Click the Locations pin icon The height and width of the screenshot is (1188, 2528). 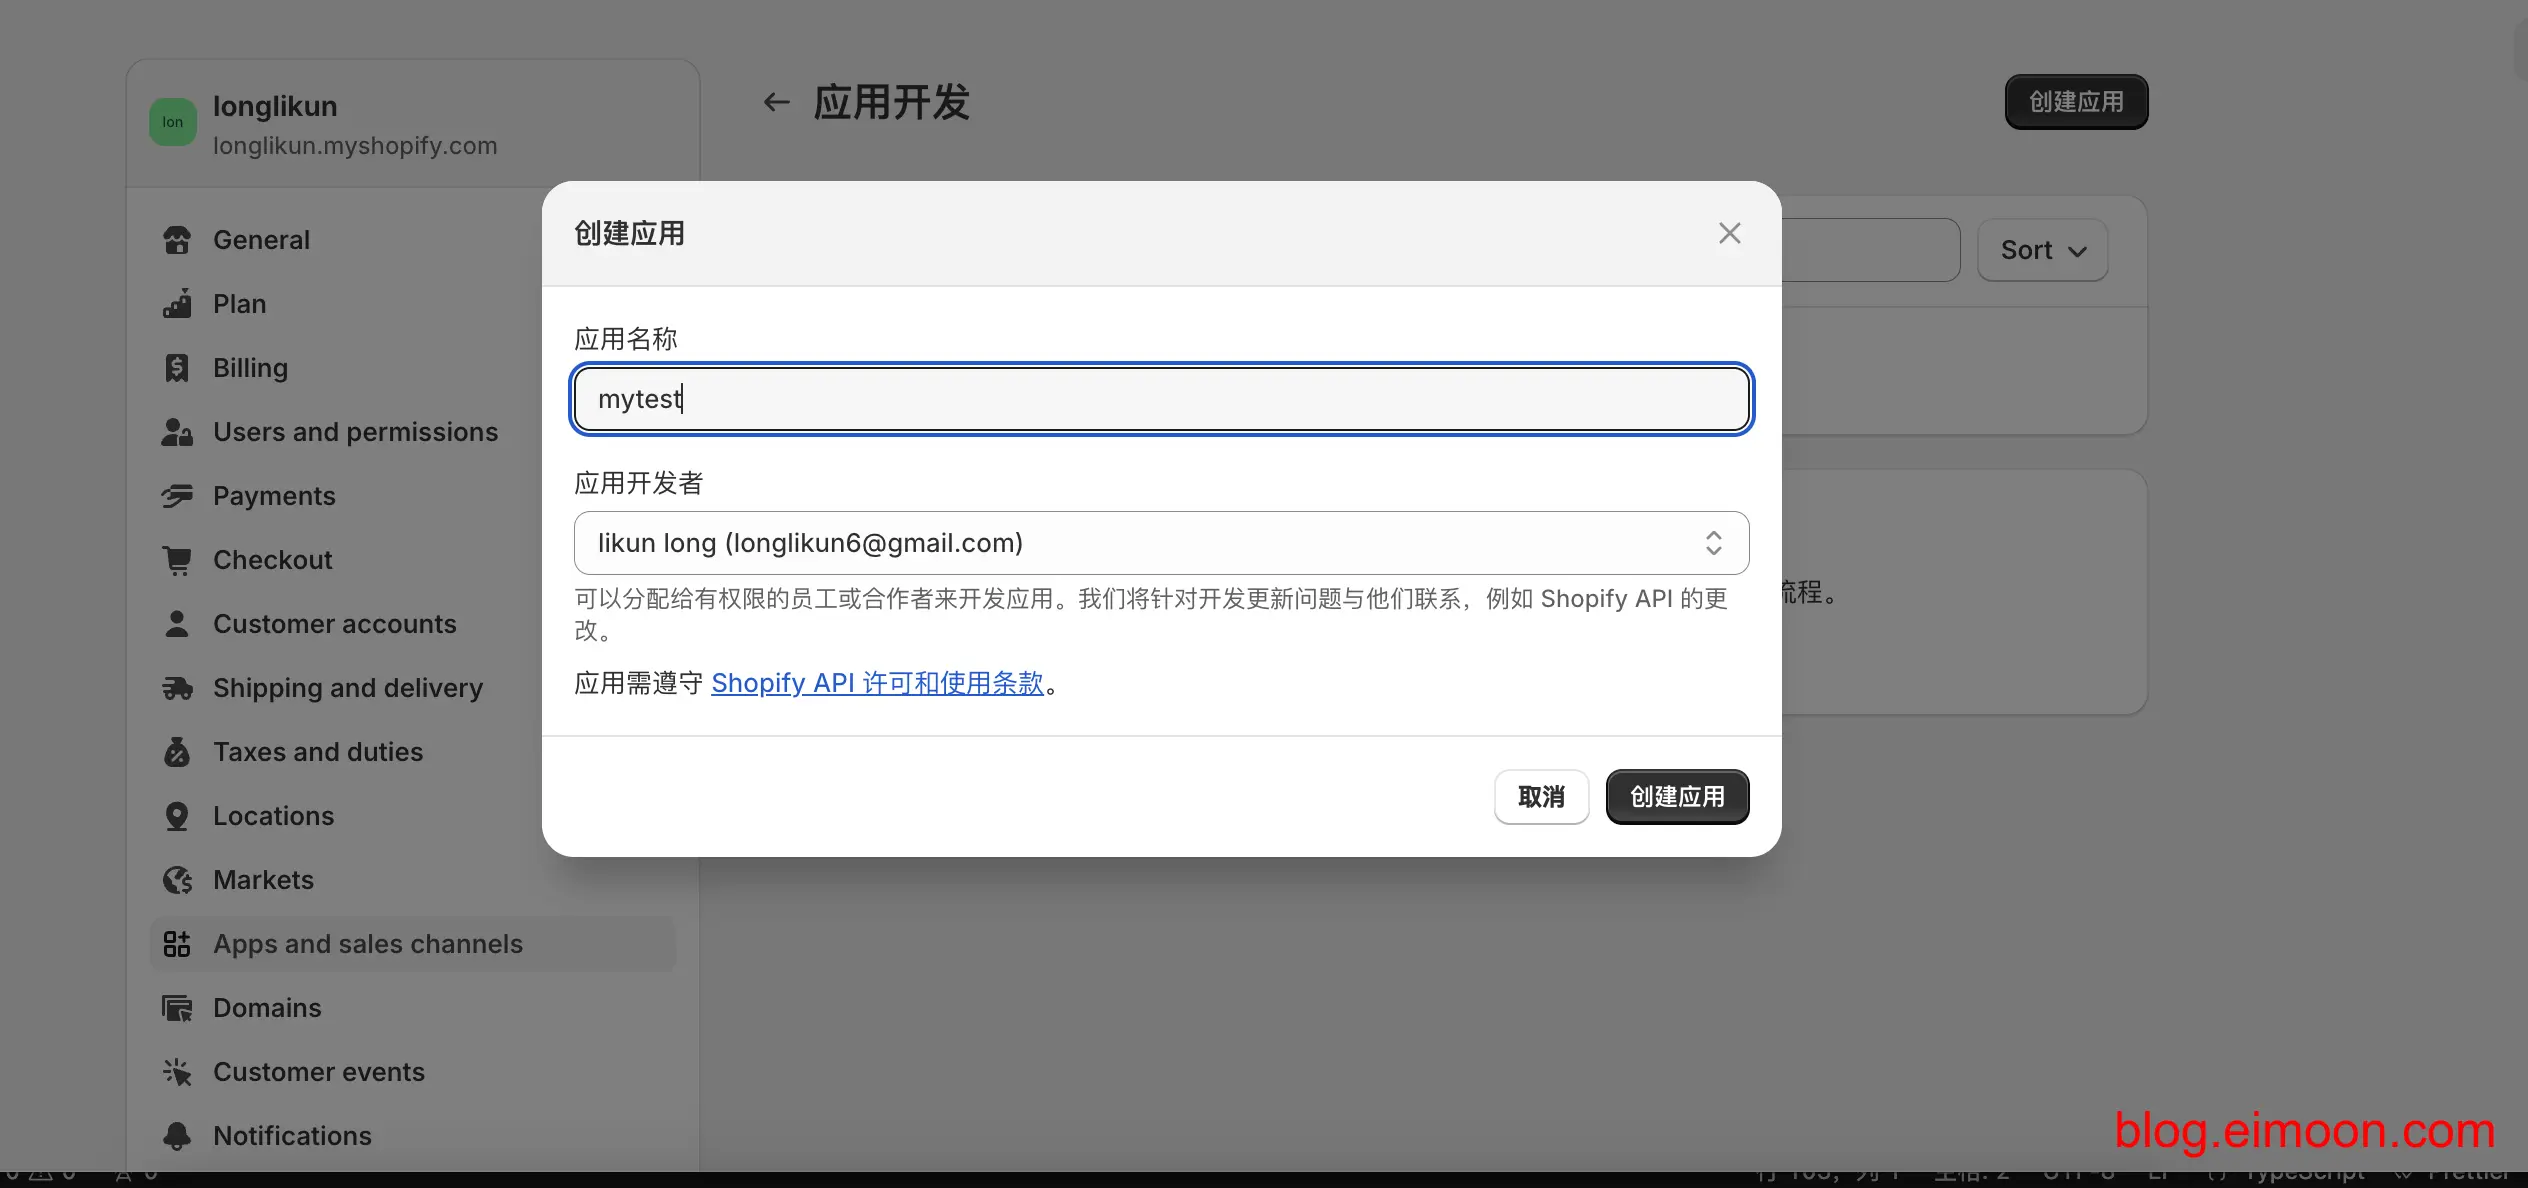click(176, 816)
